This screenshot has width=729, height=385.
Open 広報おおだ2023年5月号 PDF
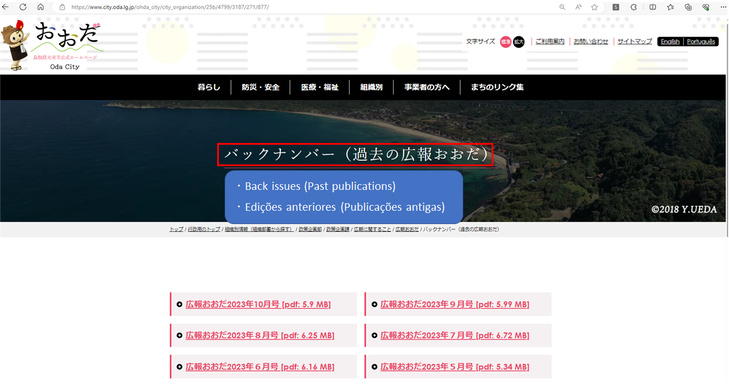coord(455,366)
